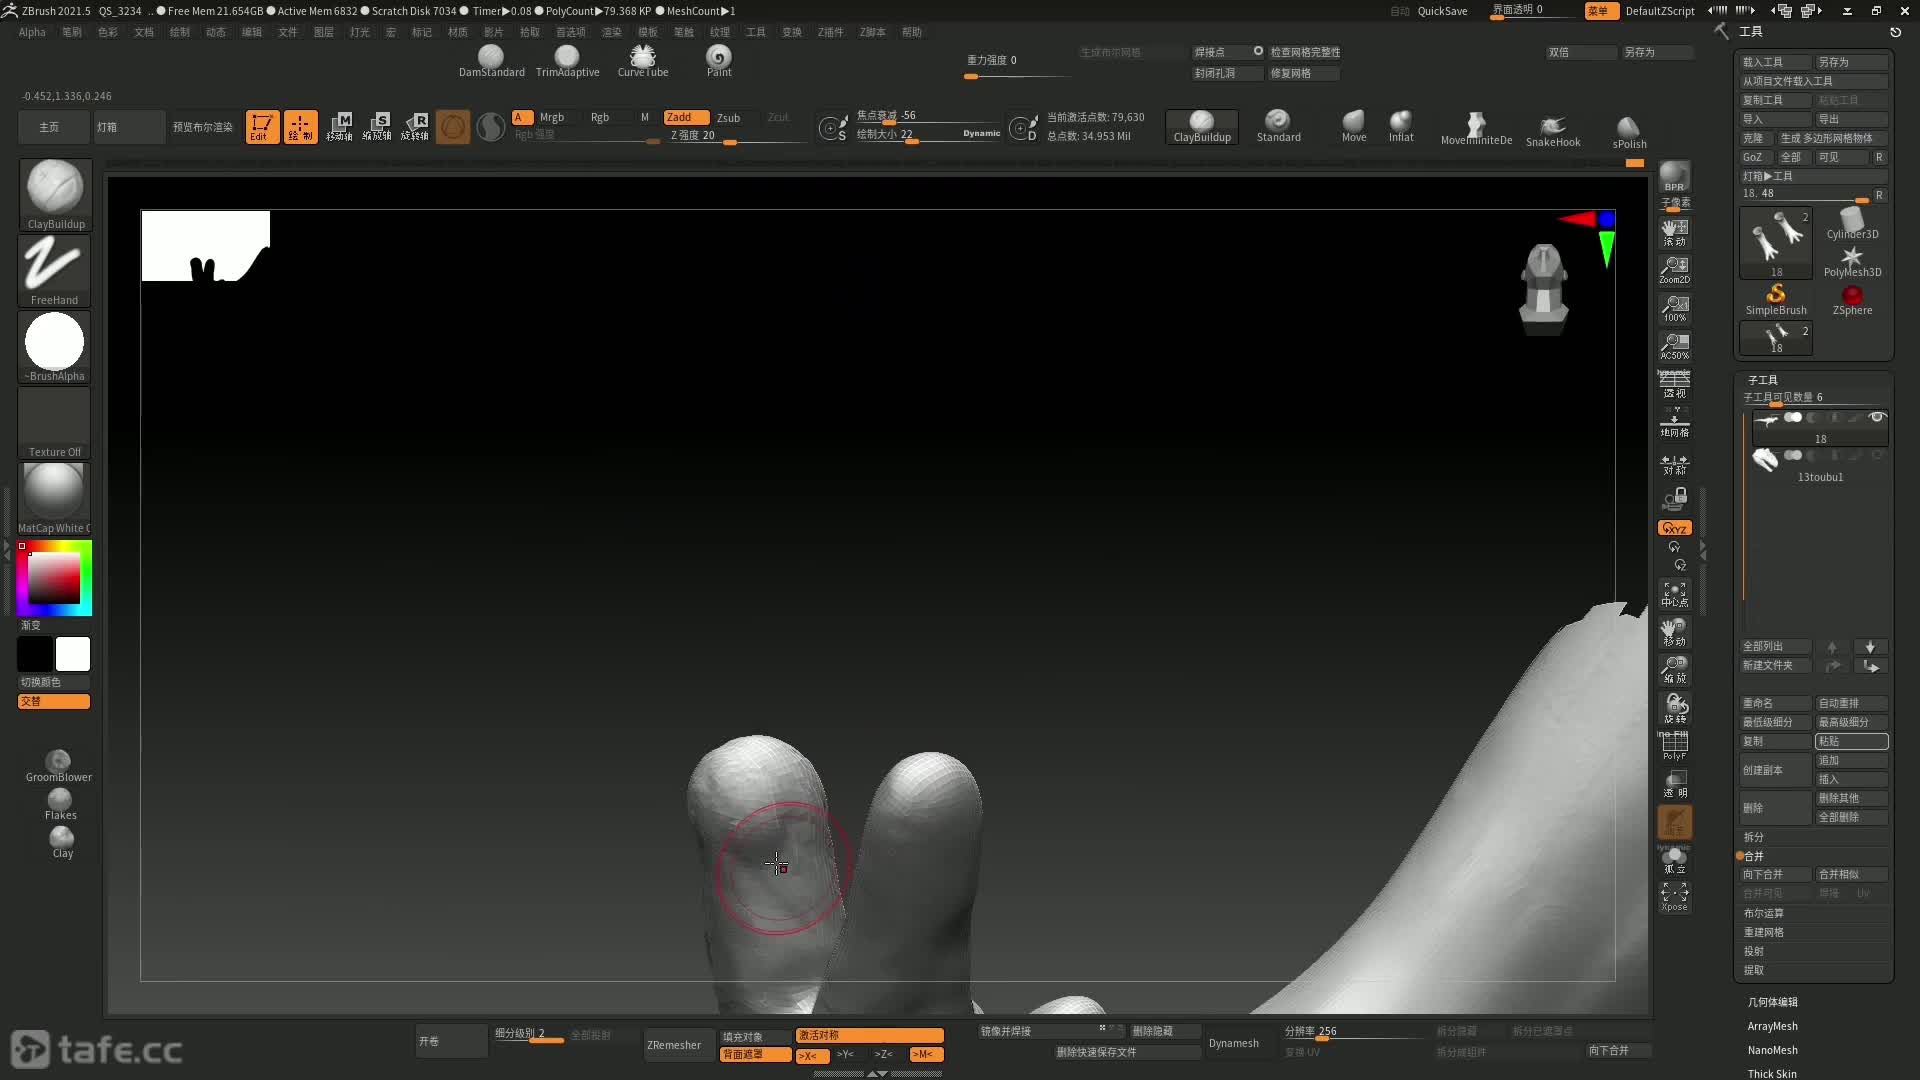The image size is (1920, 1080).
Task: Click the PolyF wireframe button
Action: (1674, 746)
